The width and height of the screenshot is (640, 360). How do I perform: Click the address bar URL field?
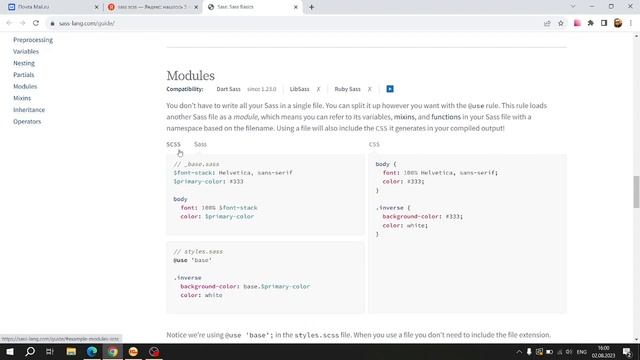tap(294, 23)
